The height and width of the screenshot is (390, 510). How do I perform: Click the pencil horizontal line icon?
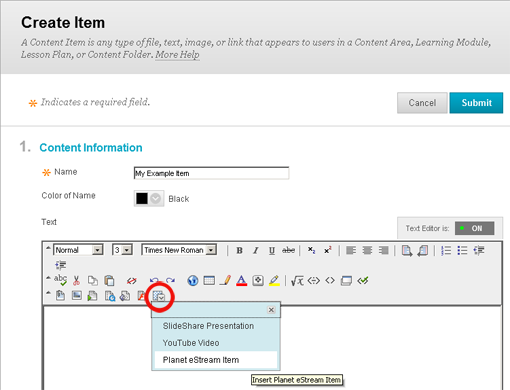click(x=225, y=281)
